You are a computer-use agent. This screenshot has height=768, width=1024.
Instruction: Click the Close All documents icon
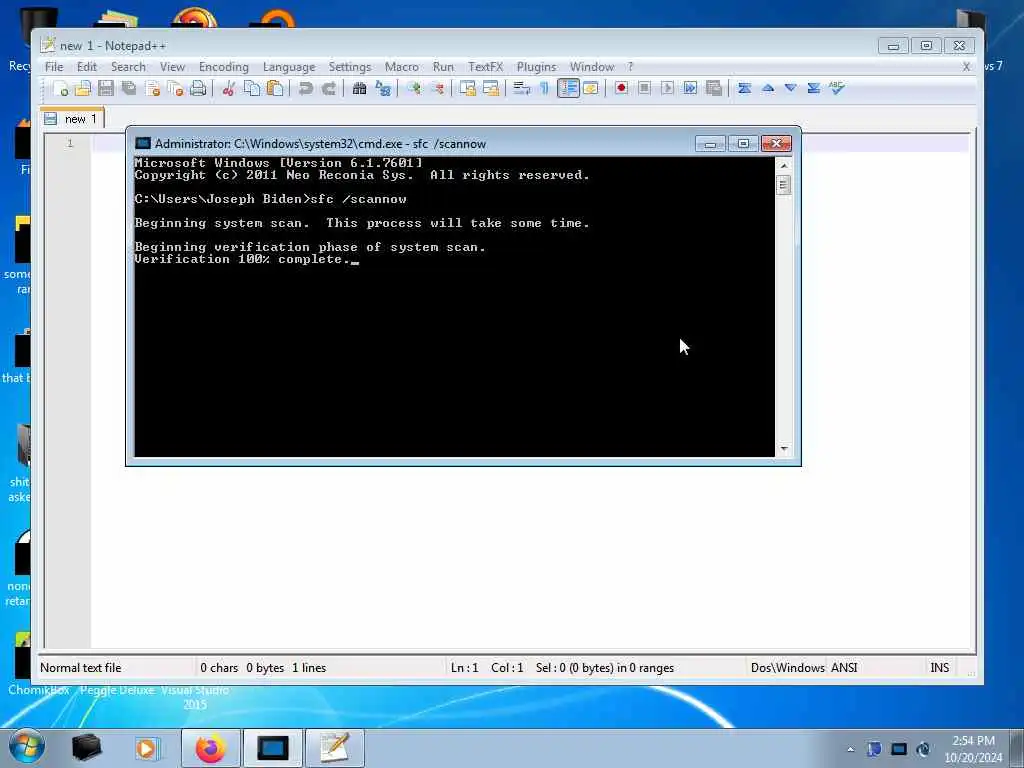(175, 88)
